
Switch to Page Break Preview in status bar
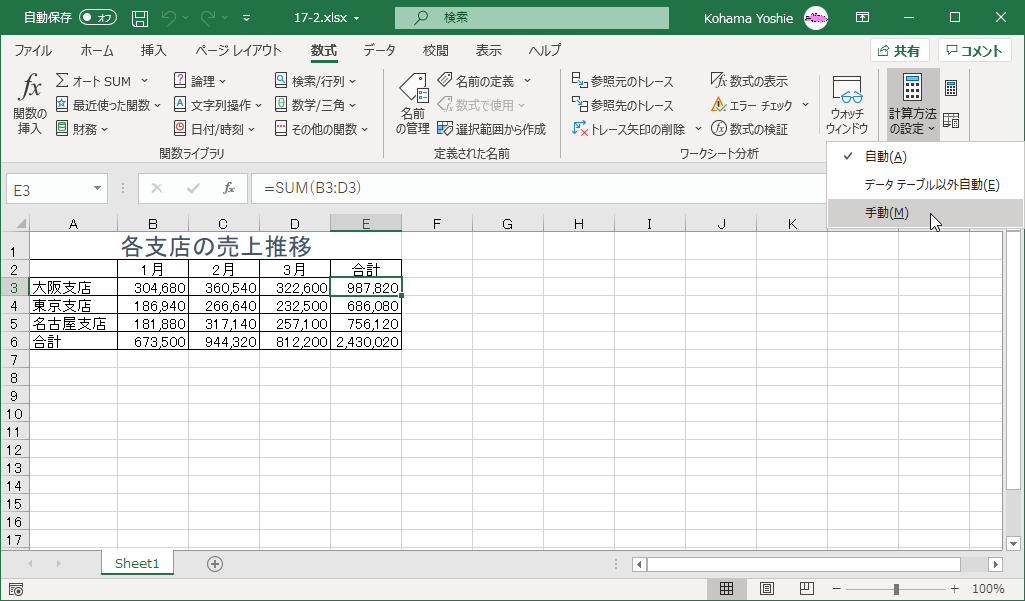(x=807, y=589)
